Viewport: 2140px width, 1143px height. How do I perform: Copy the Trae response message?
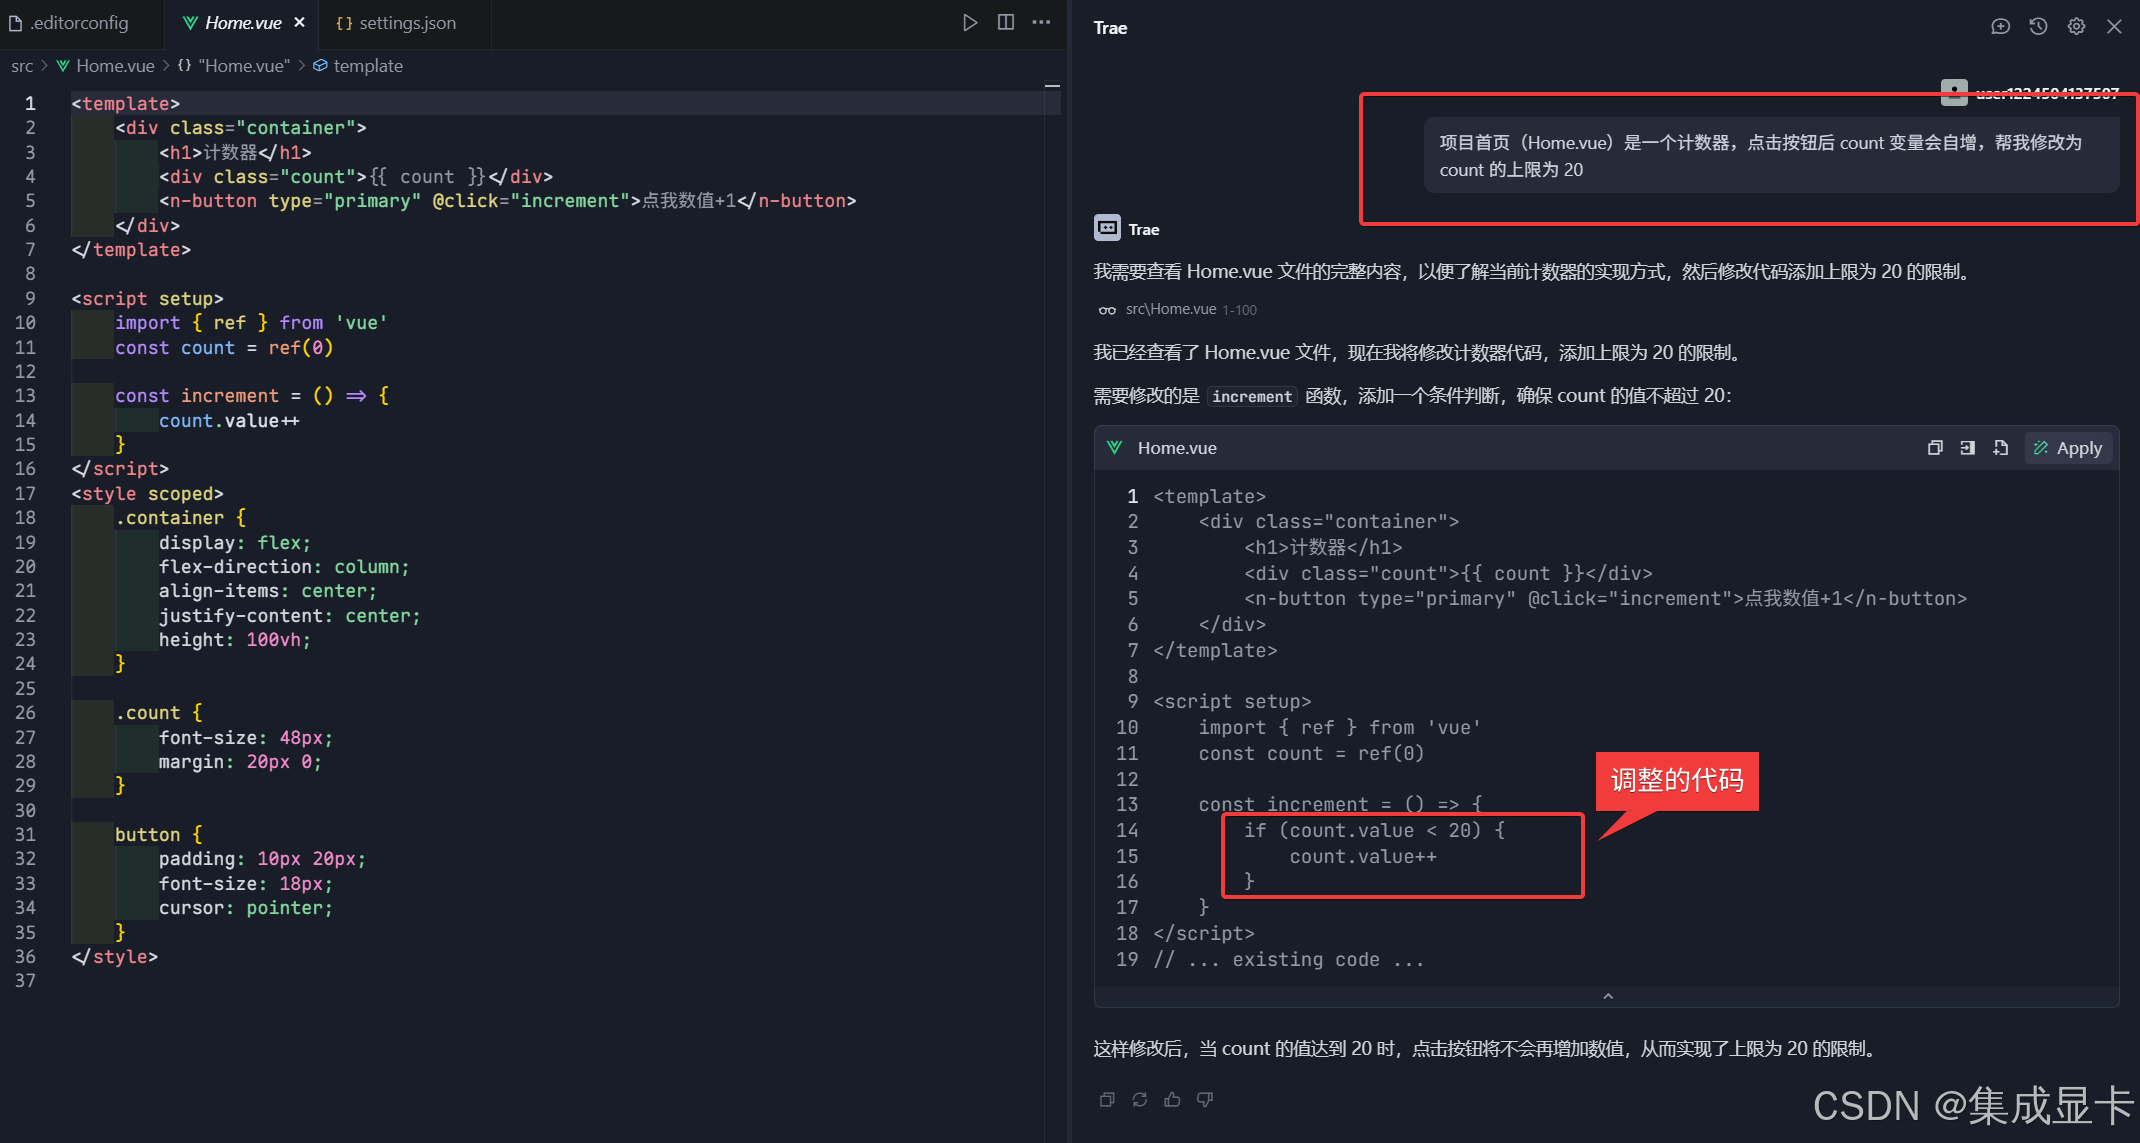pos(1107,1100)
